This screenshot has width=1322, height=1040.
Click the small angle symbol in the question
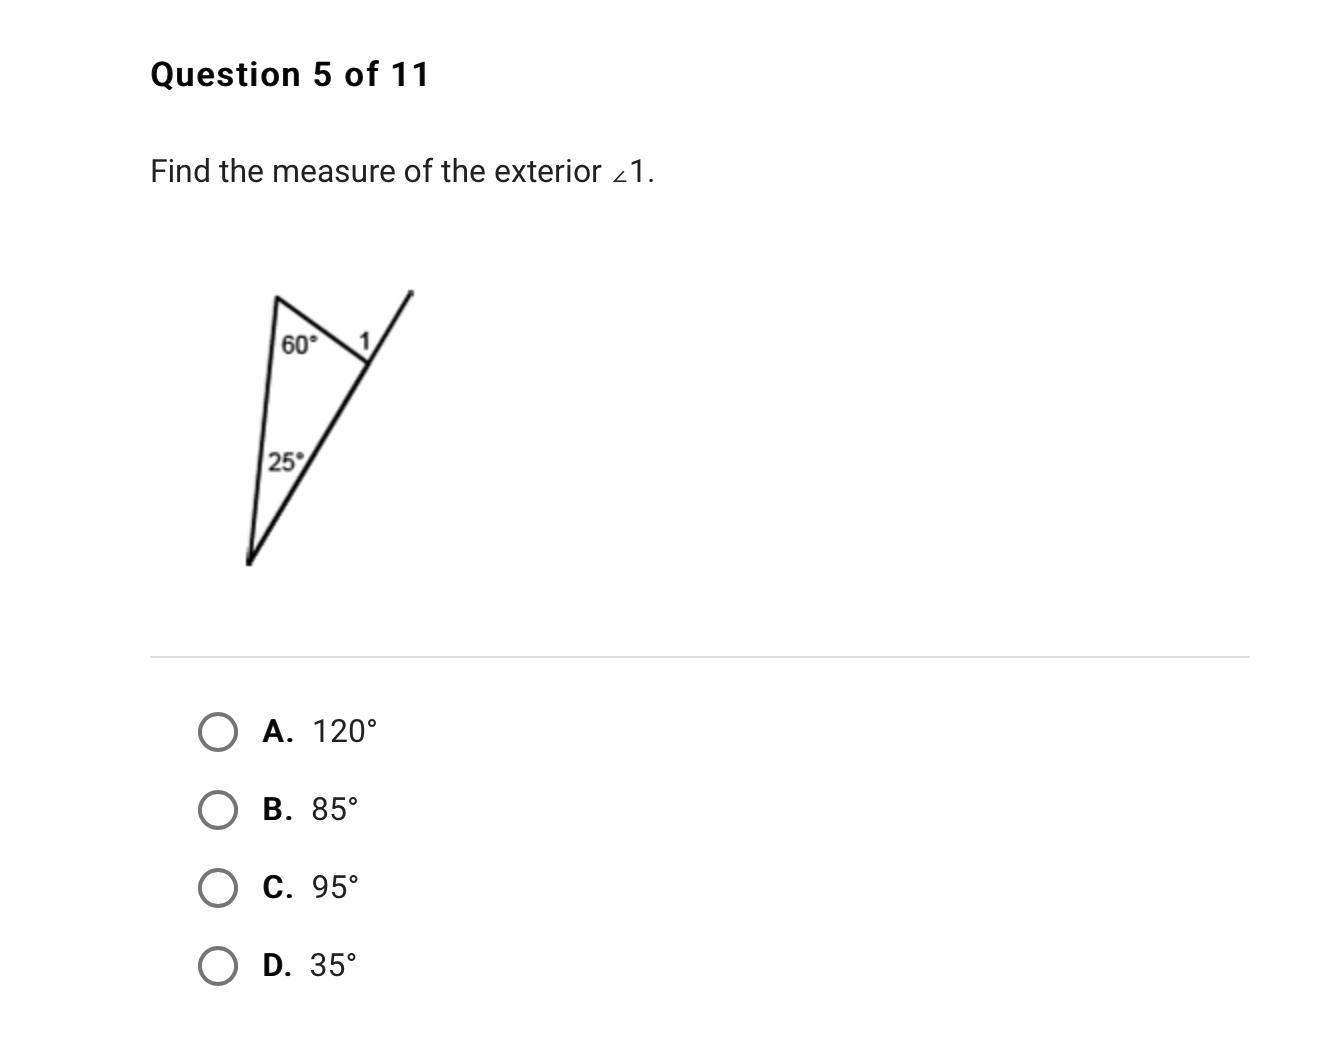[x=620, y=176]
